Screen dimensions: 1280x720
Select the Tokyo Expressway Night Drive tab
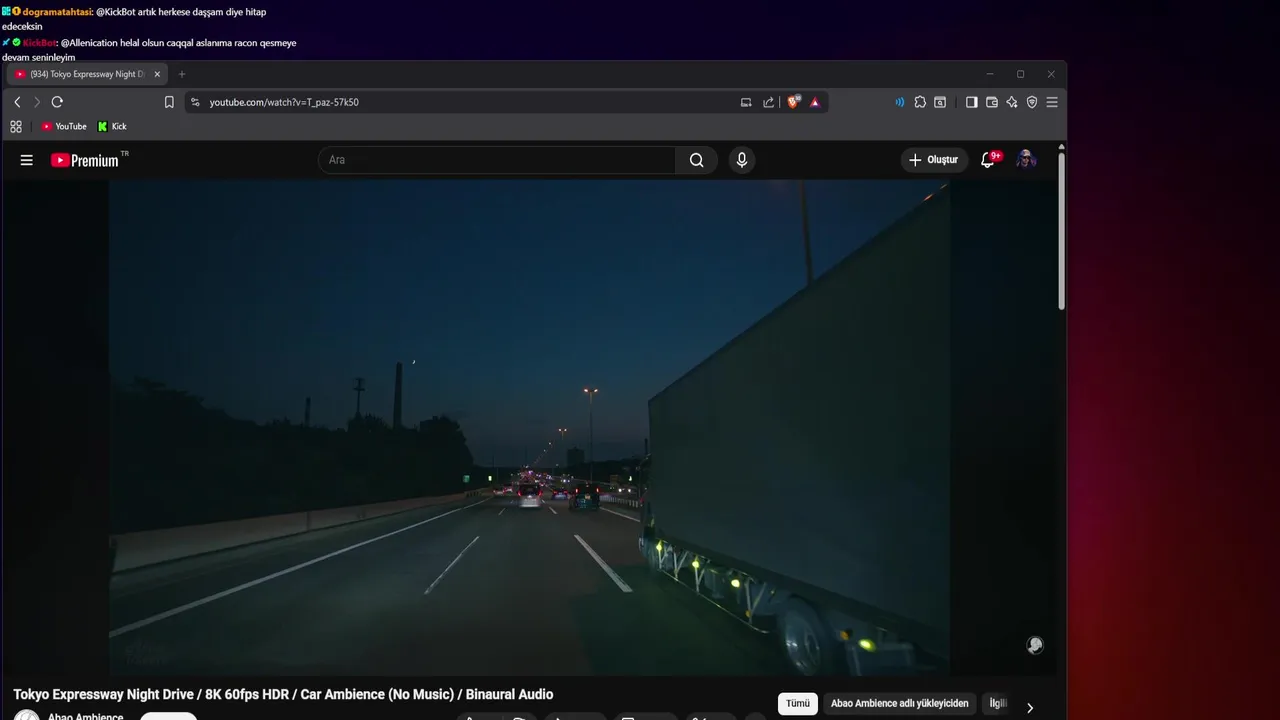(x=87, y=74)
